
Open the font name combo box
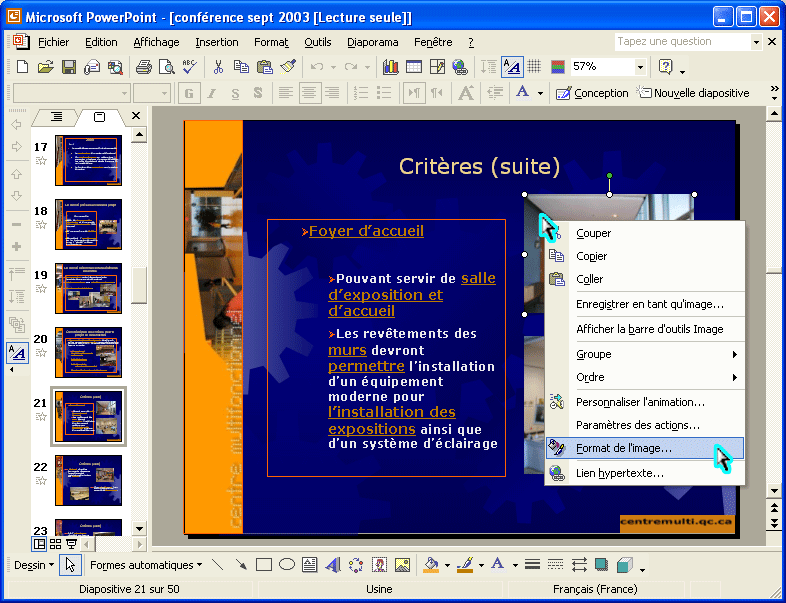tap(71, 93)
